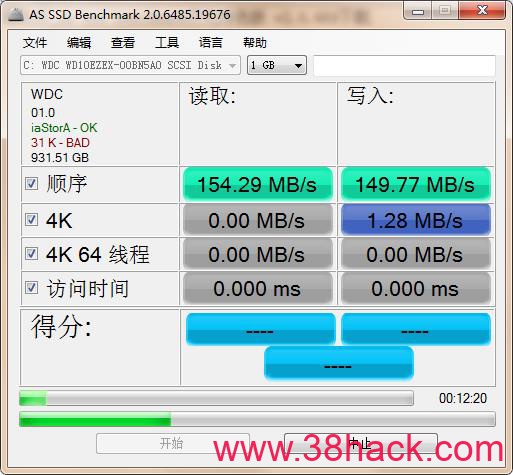Click the AS SSD Benchmark title bar icon
The image size is (513, 475).
(x=16, y=14)
